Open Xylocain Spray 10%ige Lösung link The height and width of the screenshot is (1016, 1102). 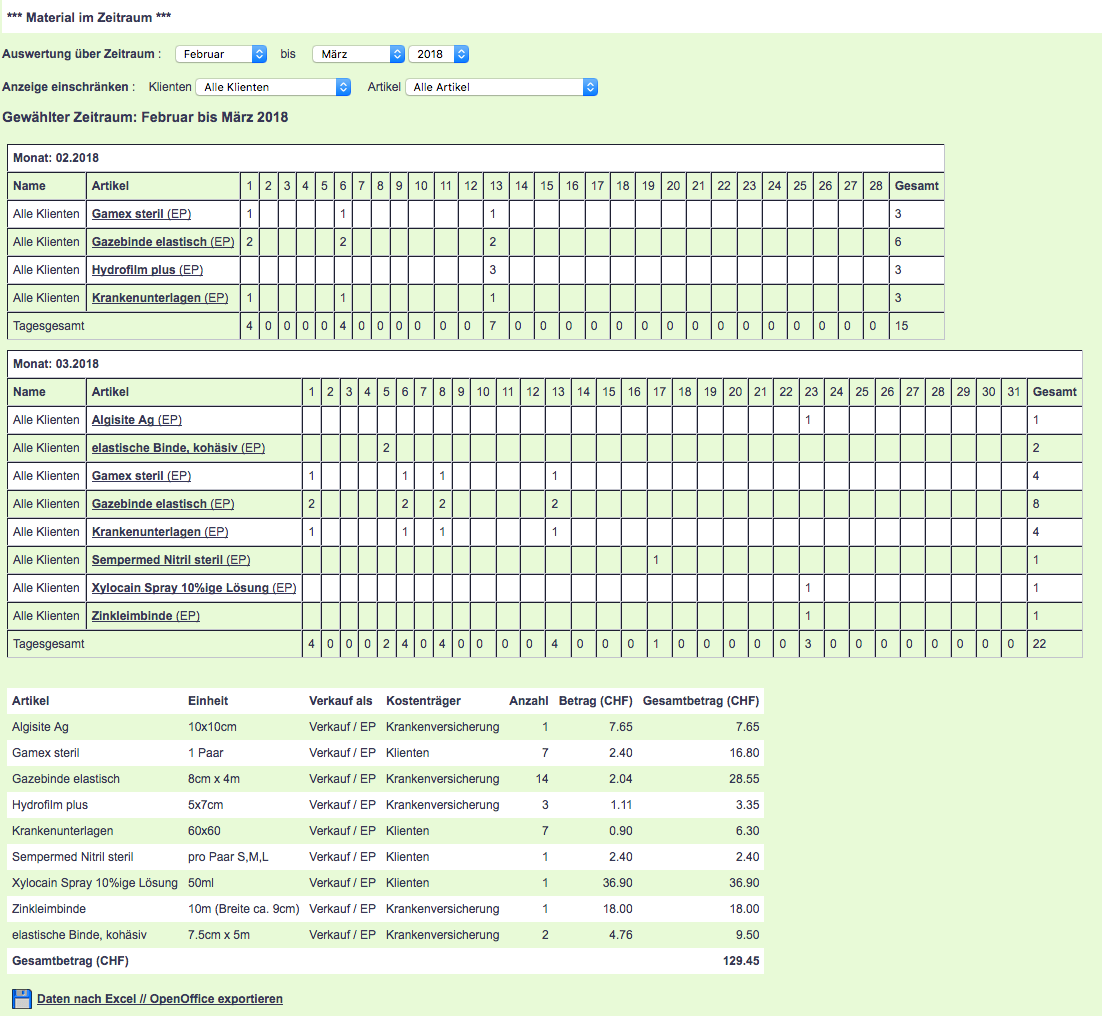(x=180, y=588)
